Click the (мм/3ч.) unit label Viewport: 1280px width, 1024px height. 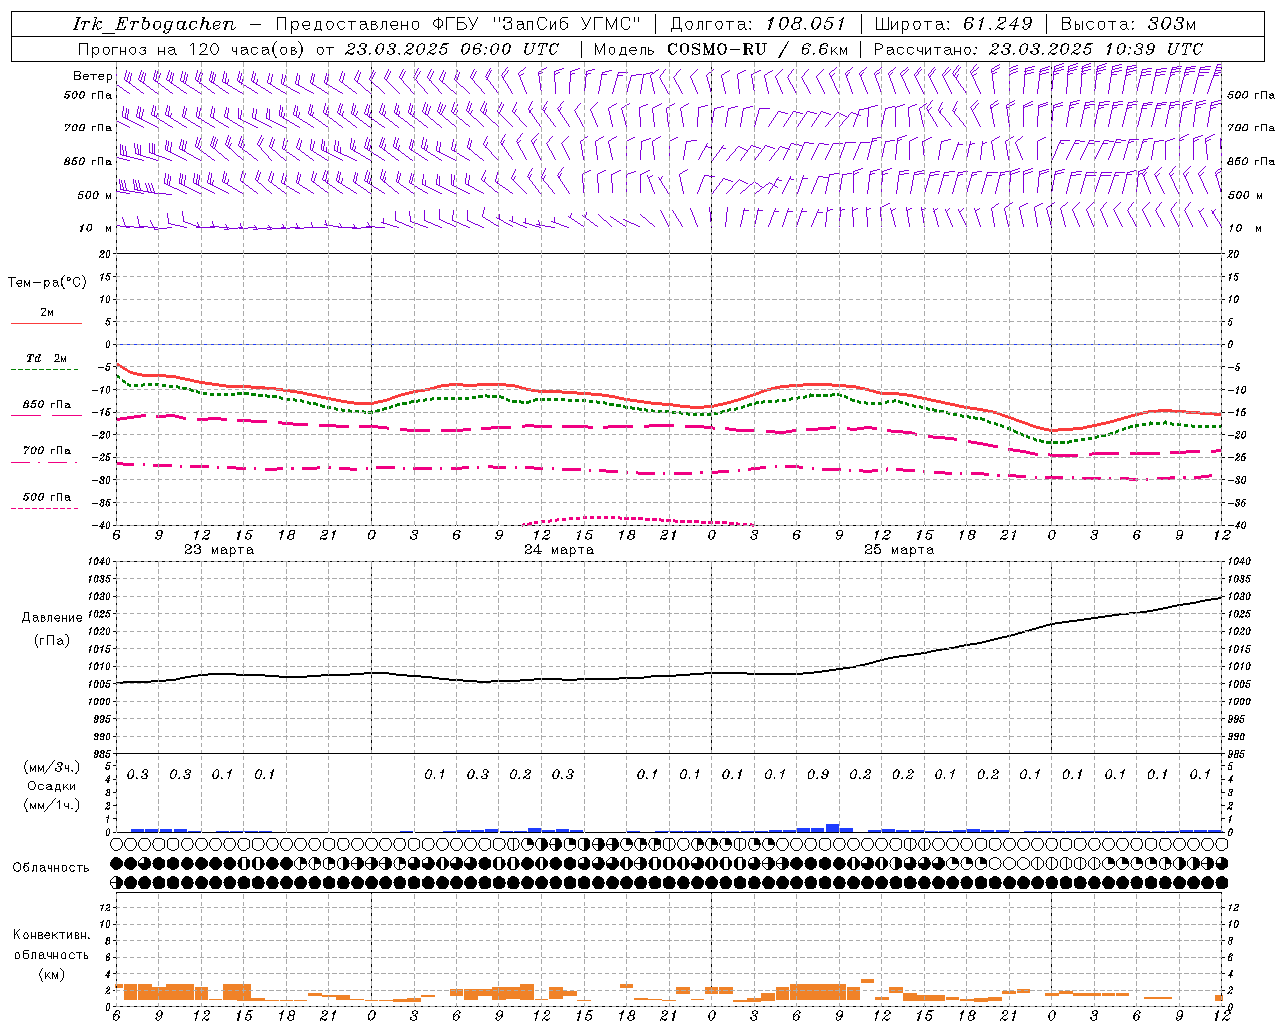pyautogui.click(x=52, y=767)
